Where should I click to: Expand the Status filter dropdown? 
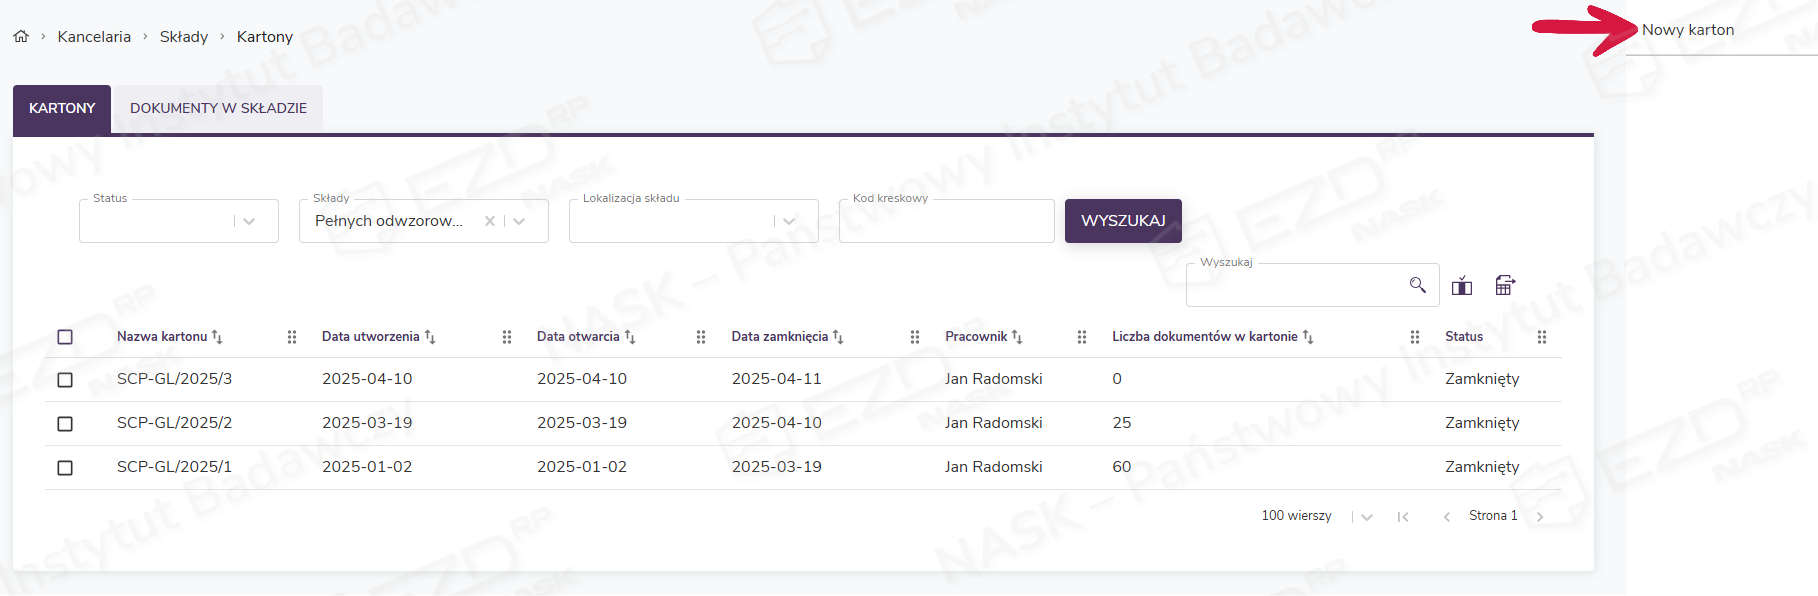click(249, 221)
